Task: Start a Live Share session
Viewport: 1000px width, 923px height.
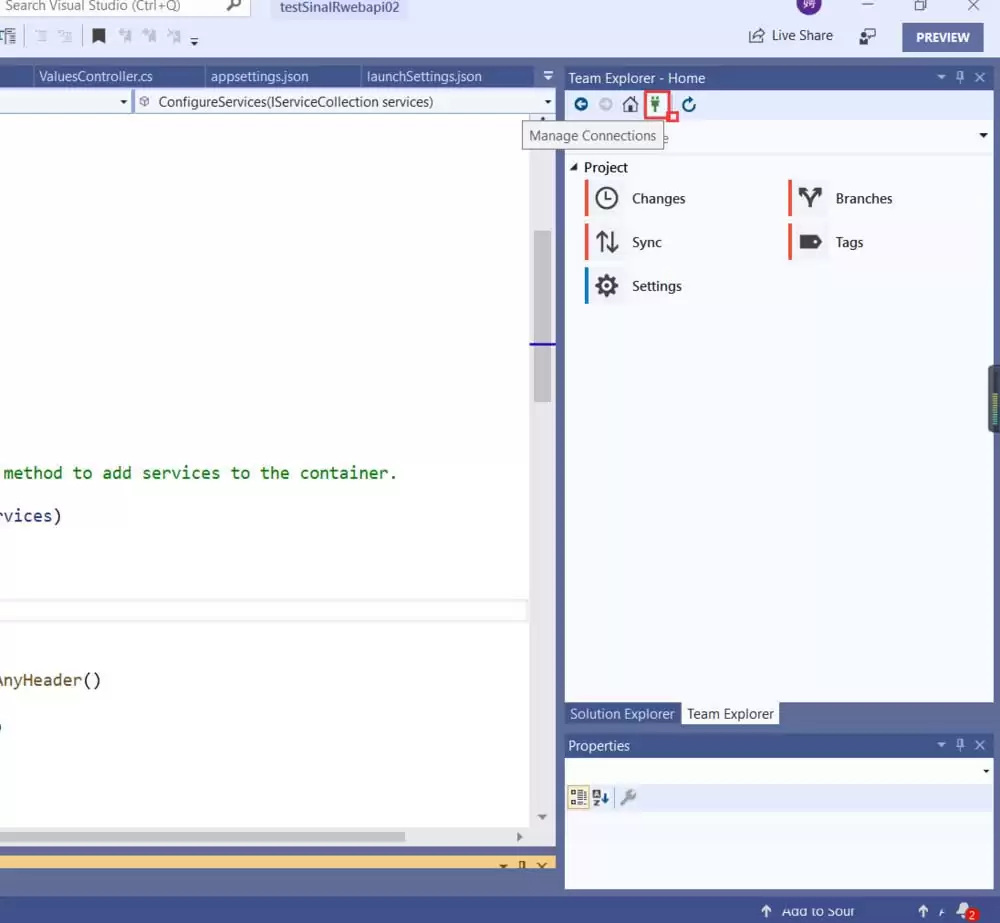Action: (x=791, y=35)
